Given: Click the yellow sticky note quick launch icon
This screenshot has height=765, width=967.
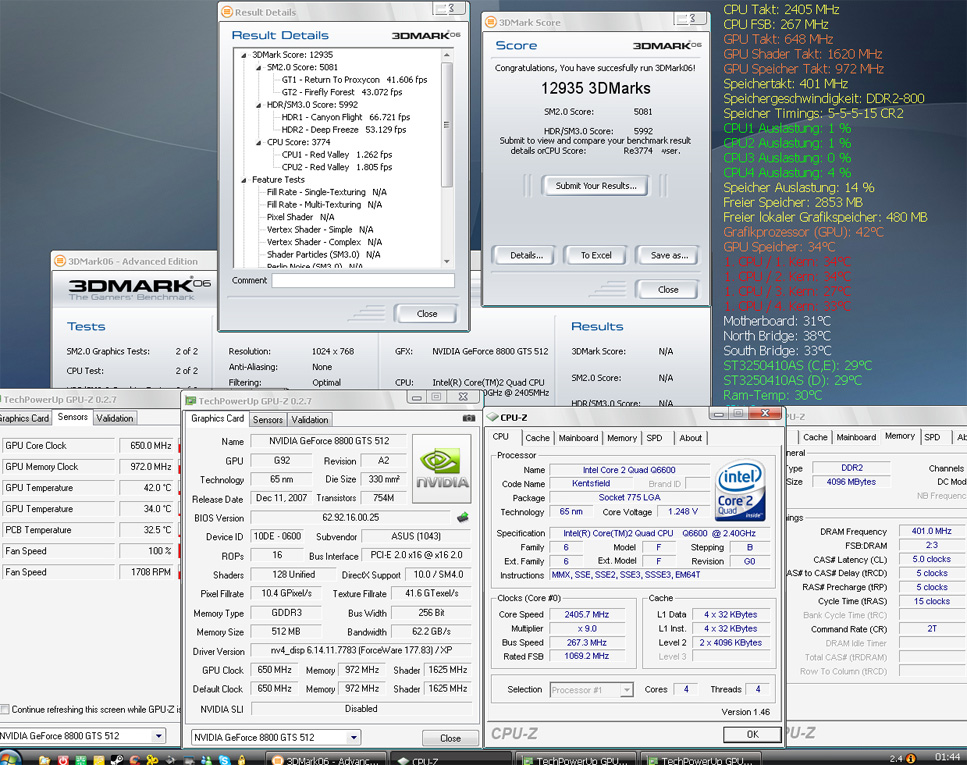Looking at the screenshot, I should (99, 760).
